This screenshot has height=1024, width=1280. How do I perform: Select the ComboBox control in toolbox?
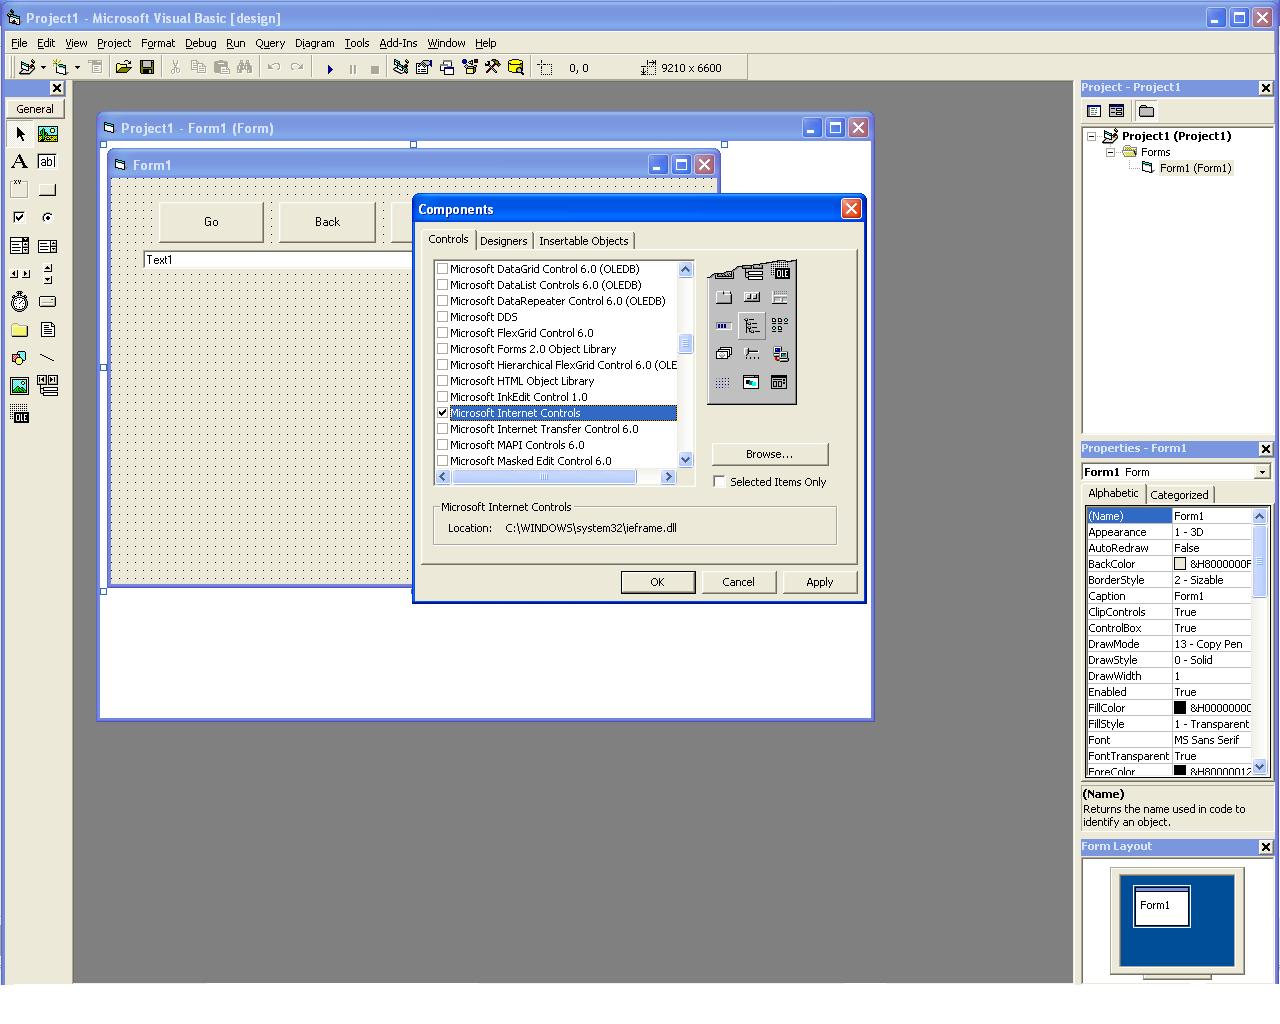click(20, 246)
